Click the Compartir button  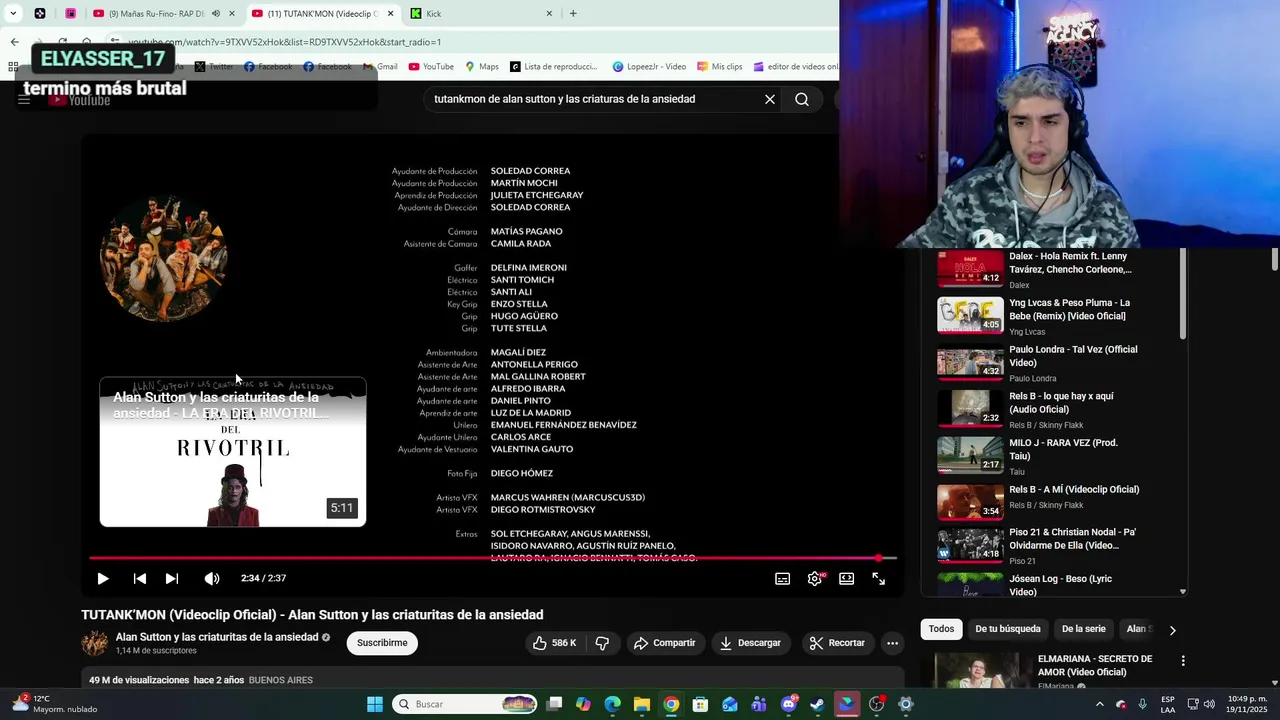tap(665, 643)
